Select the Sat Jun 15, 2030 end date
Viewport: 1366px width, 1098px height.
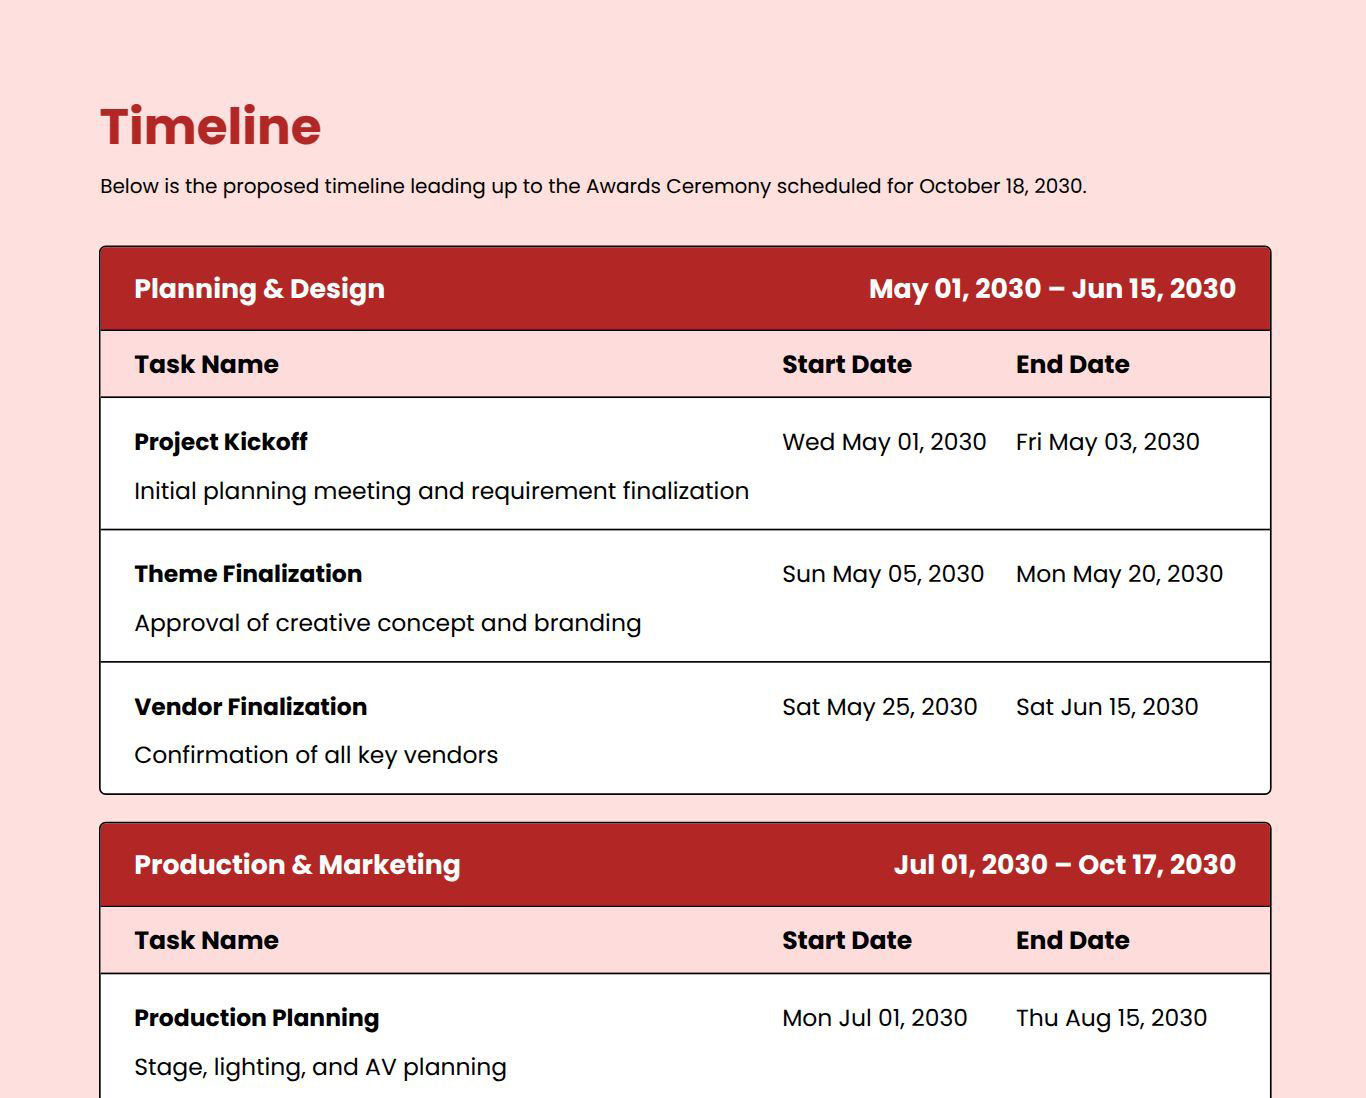coord(1106,707)
